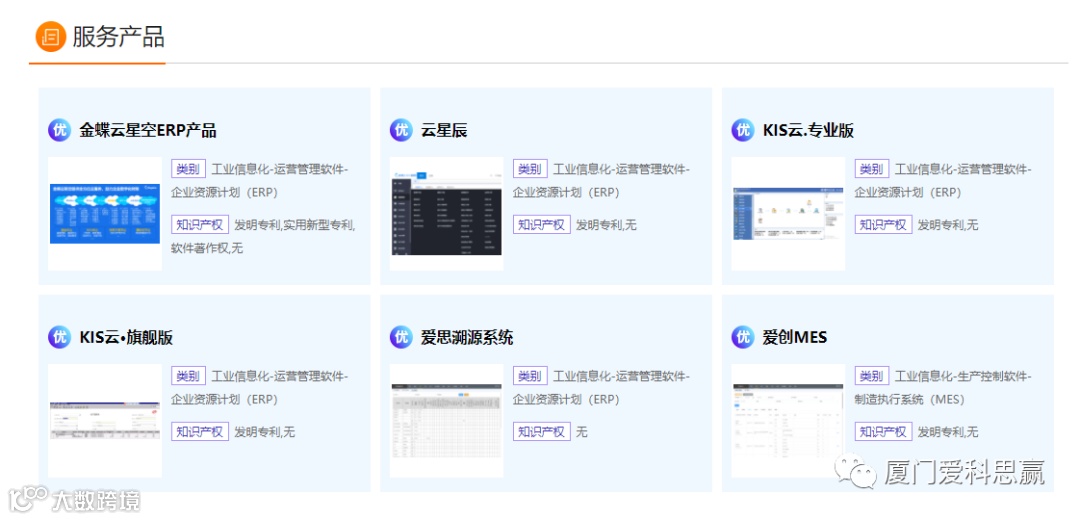The width and height of the screenshot is (1080, 520).
Task: Select 制造执行系统（MES） text
Action: pos(909,399)
